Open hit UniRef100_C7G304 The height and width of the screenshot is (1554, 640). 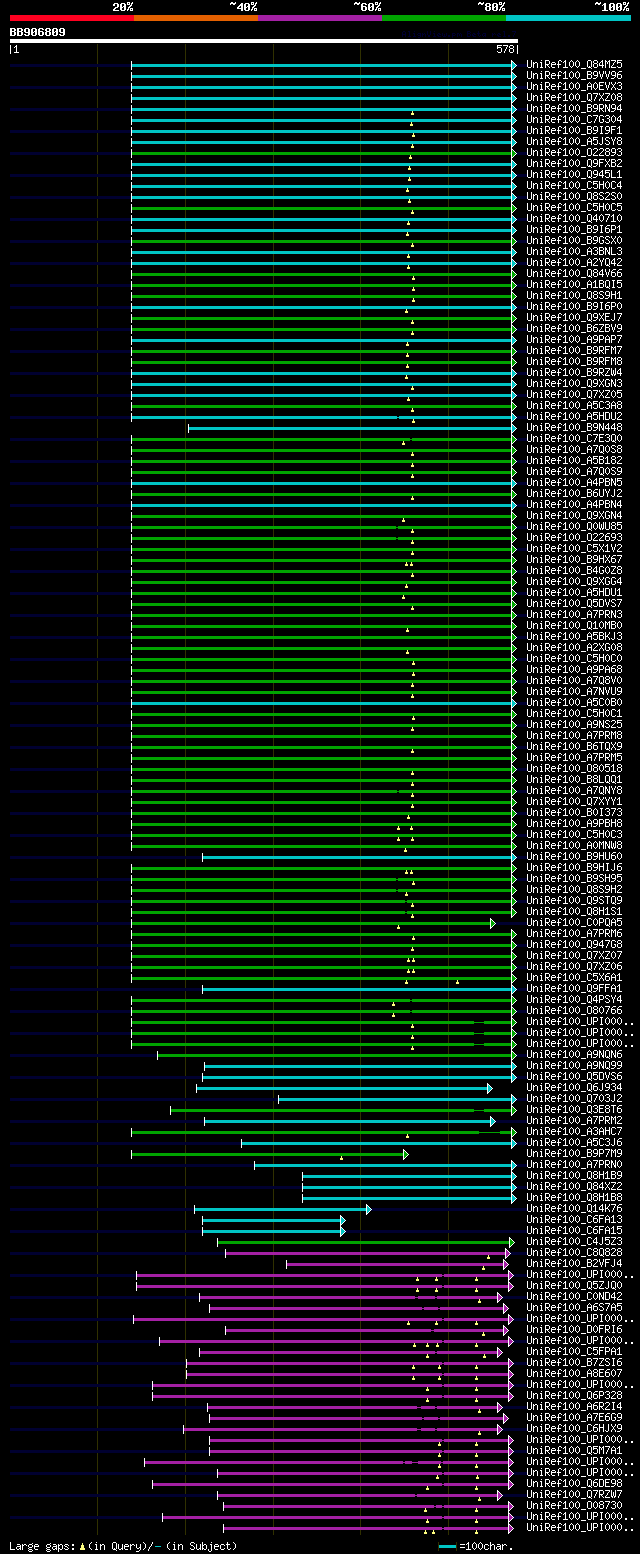574,119
